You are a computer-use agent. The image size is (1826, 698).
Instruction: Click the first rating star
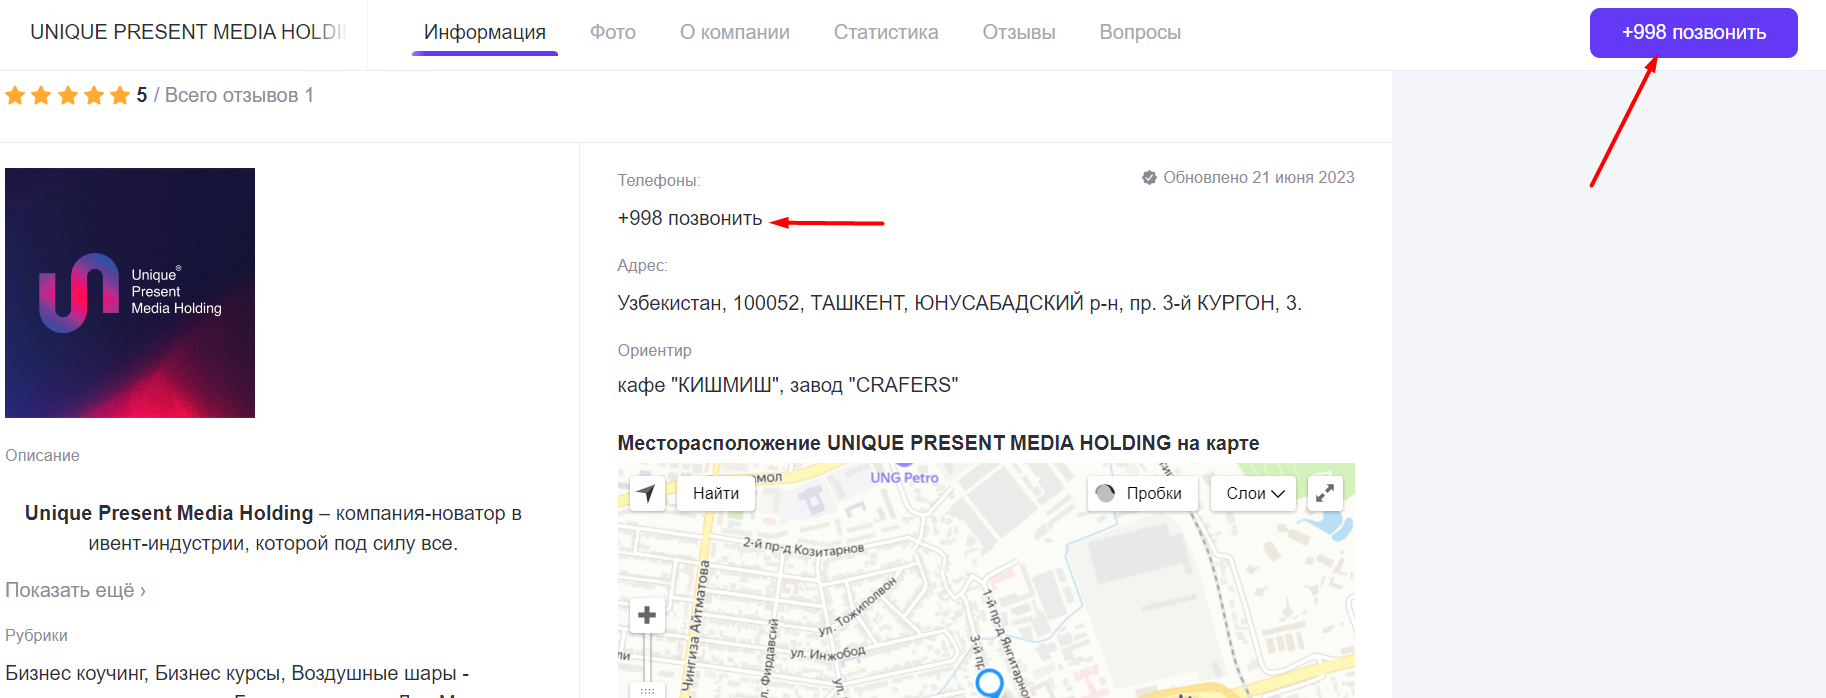click(x=15, y=95)
